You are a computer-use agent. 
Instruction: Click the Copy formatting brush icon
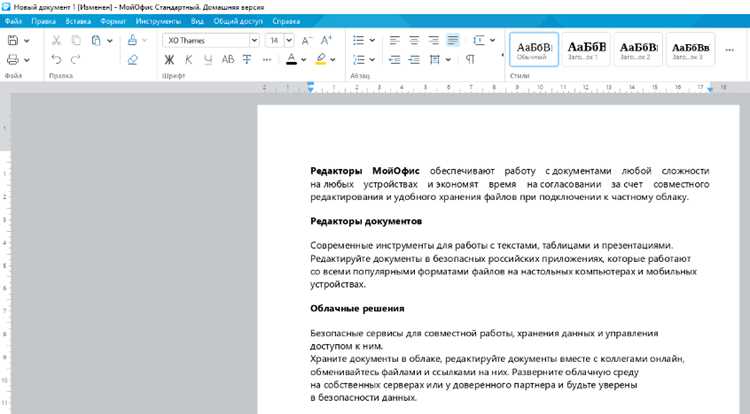coord(132,41)
